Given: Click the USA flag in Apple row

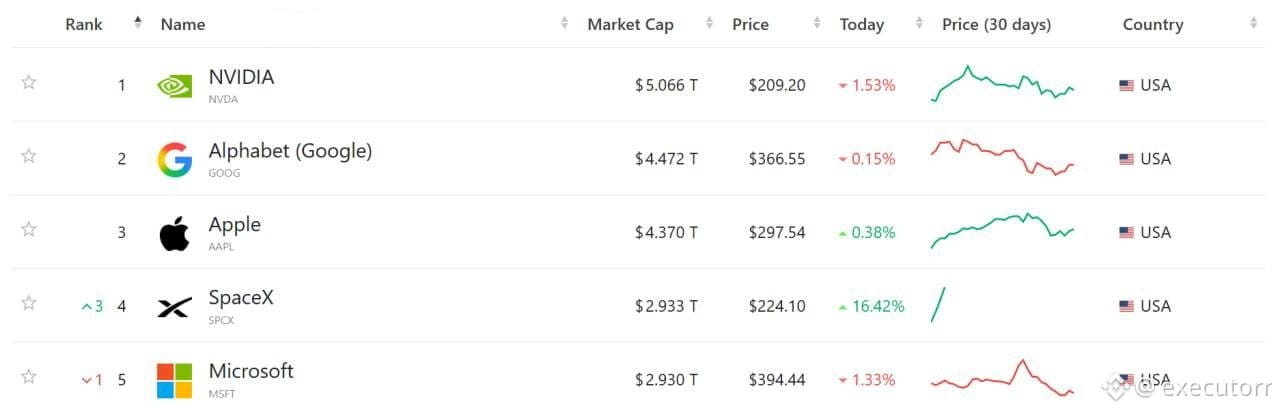Looking at the screenshot, I should click(1126, 233).
